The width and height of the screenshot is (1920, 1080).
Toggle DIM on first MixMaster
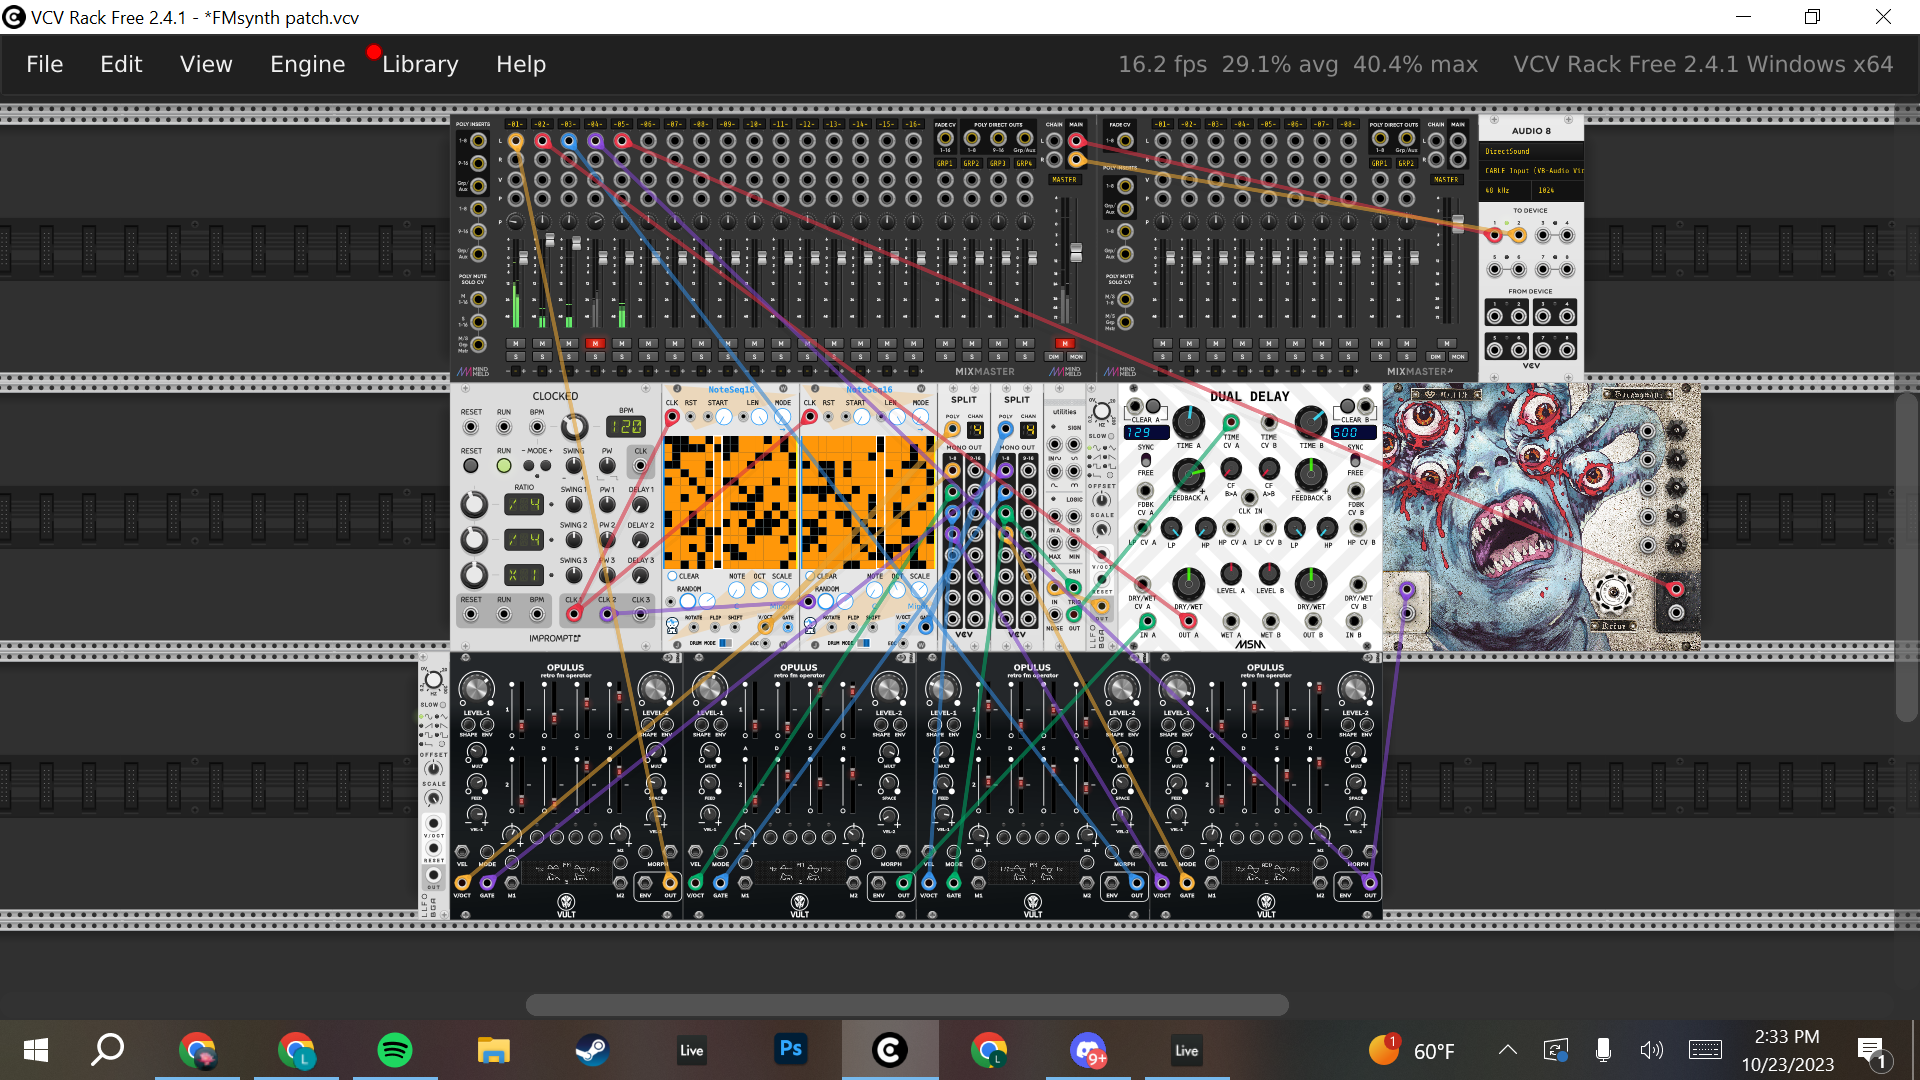[x=1054, y=356]
